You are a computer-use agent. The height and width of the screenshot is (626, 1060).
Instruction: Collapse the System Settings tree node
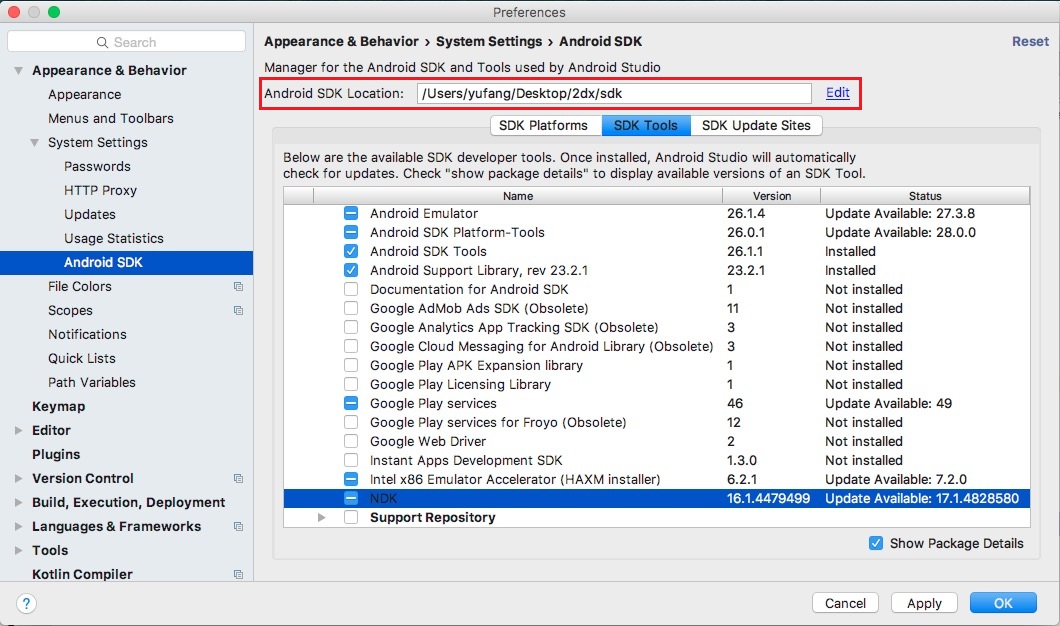point(34,143)
